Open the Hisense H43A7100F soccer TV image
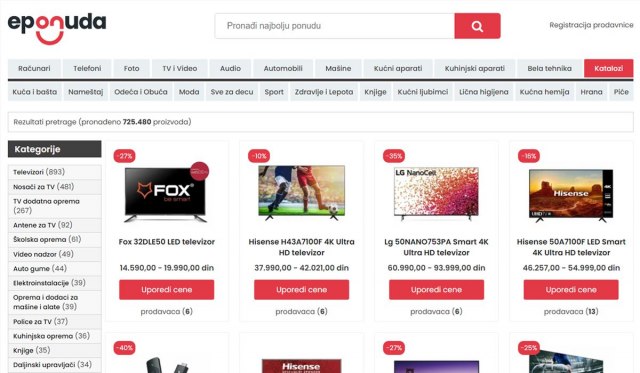Viewport: 640px width, 373px height. pos(302,192)
